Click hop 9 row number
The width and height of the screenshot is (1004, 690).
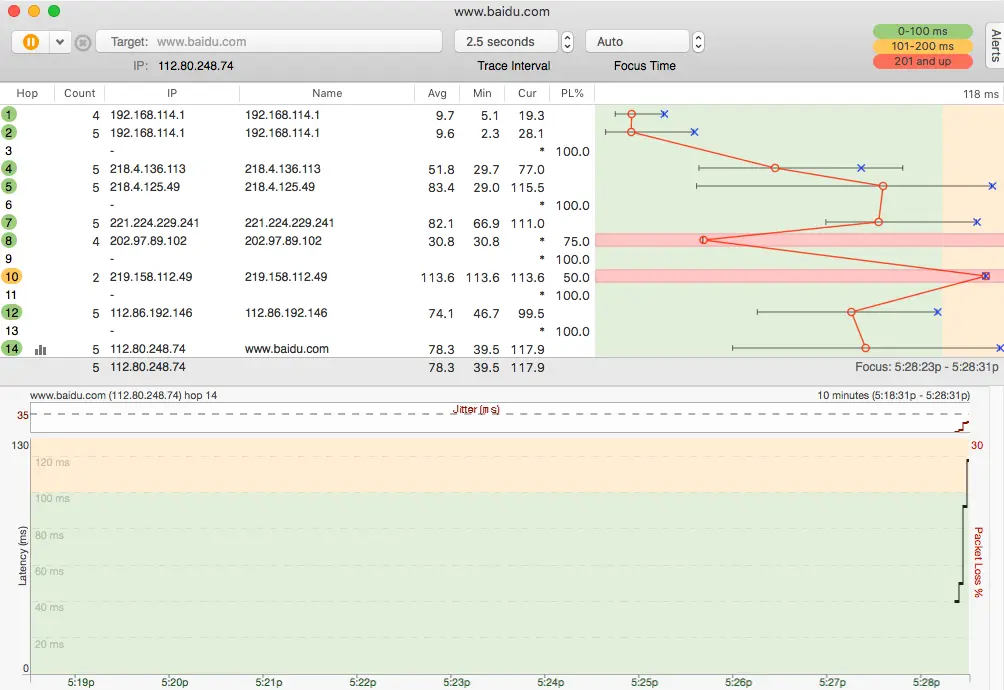click(8, 259)
